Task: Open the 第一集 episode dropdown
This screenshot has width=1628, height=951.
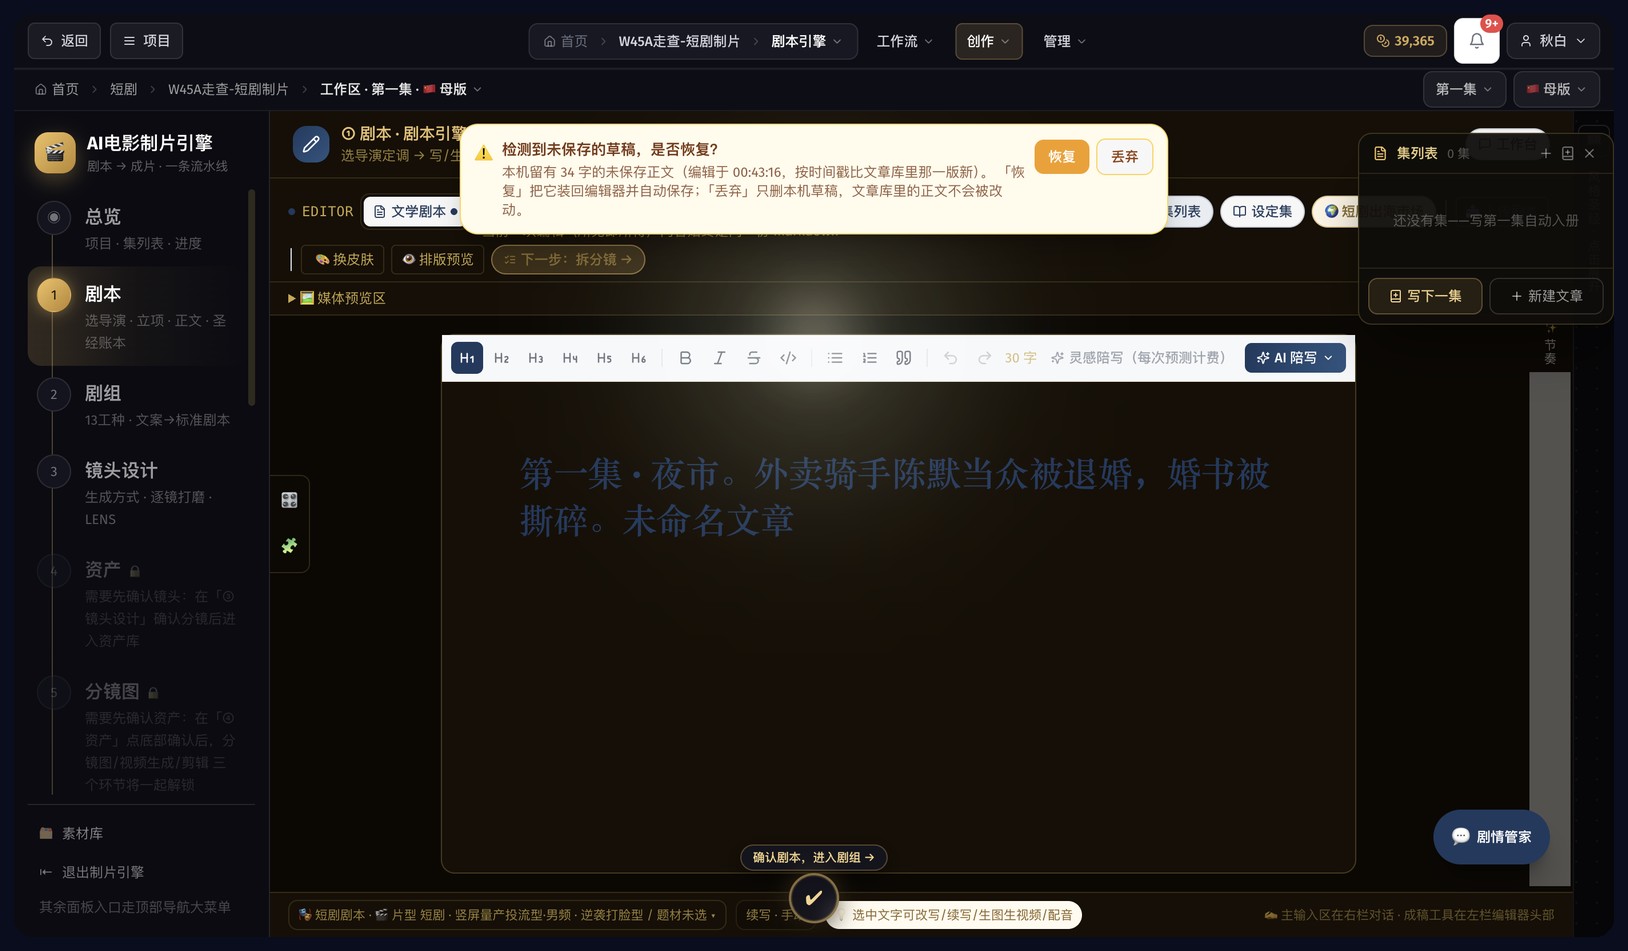Action: click(1464, 89)
